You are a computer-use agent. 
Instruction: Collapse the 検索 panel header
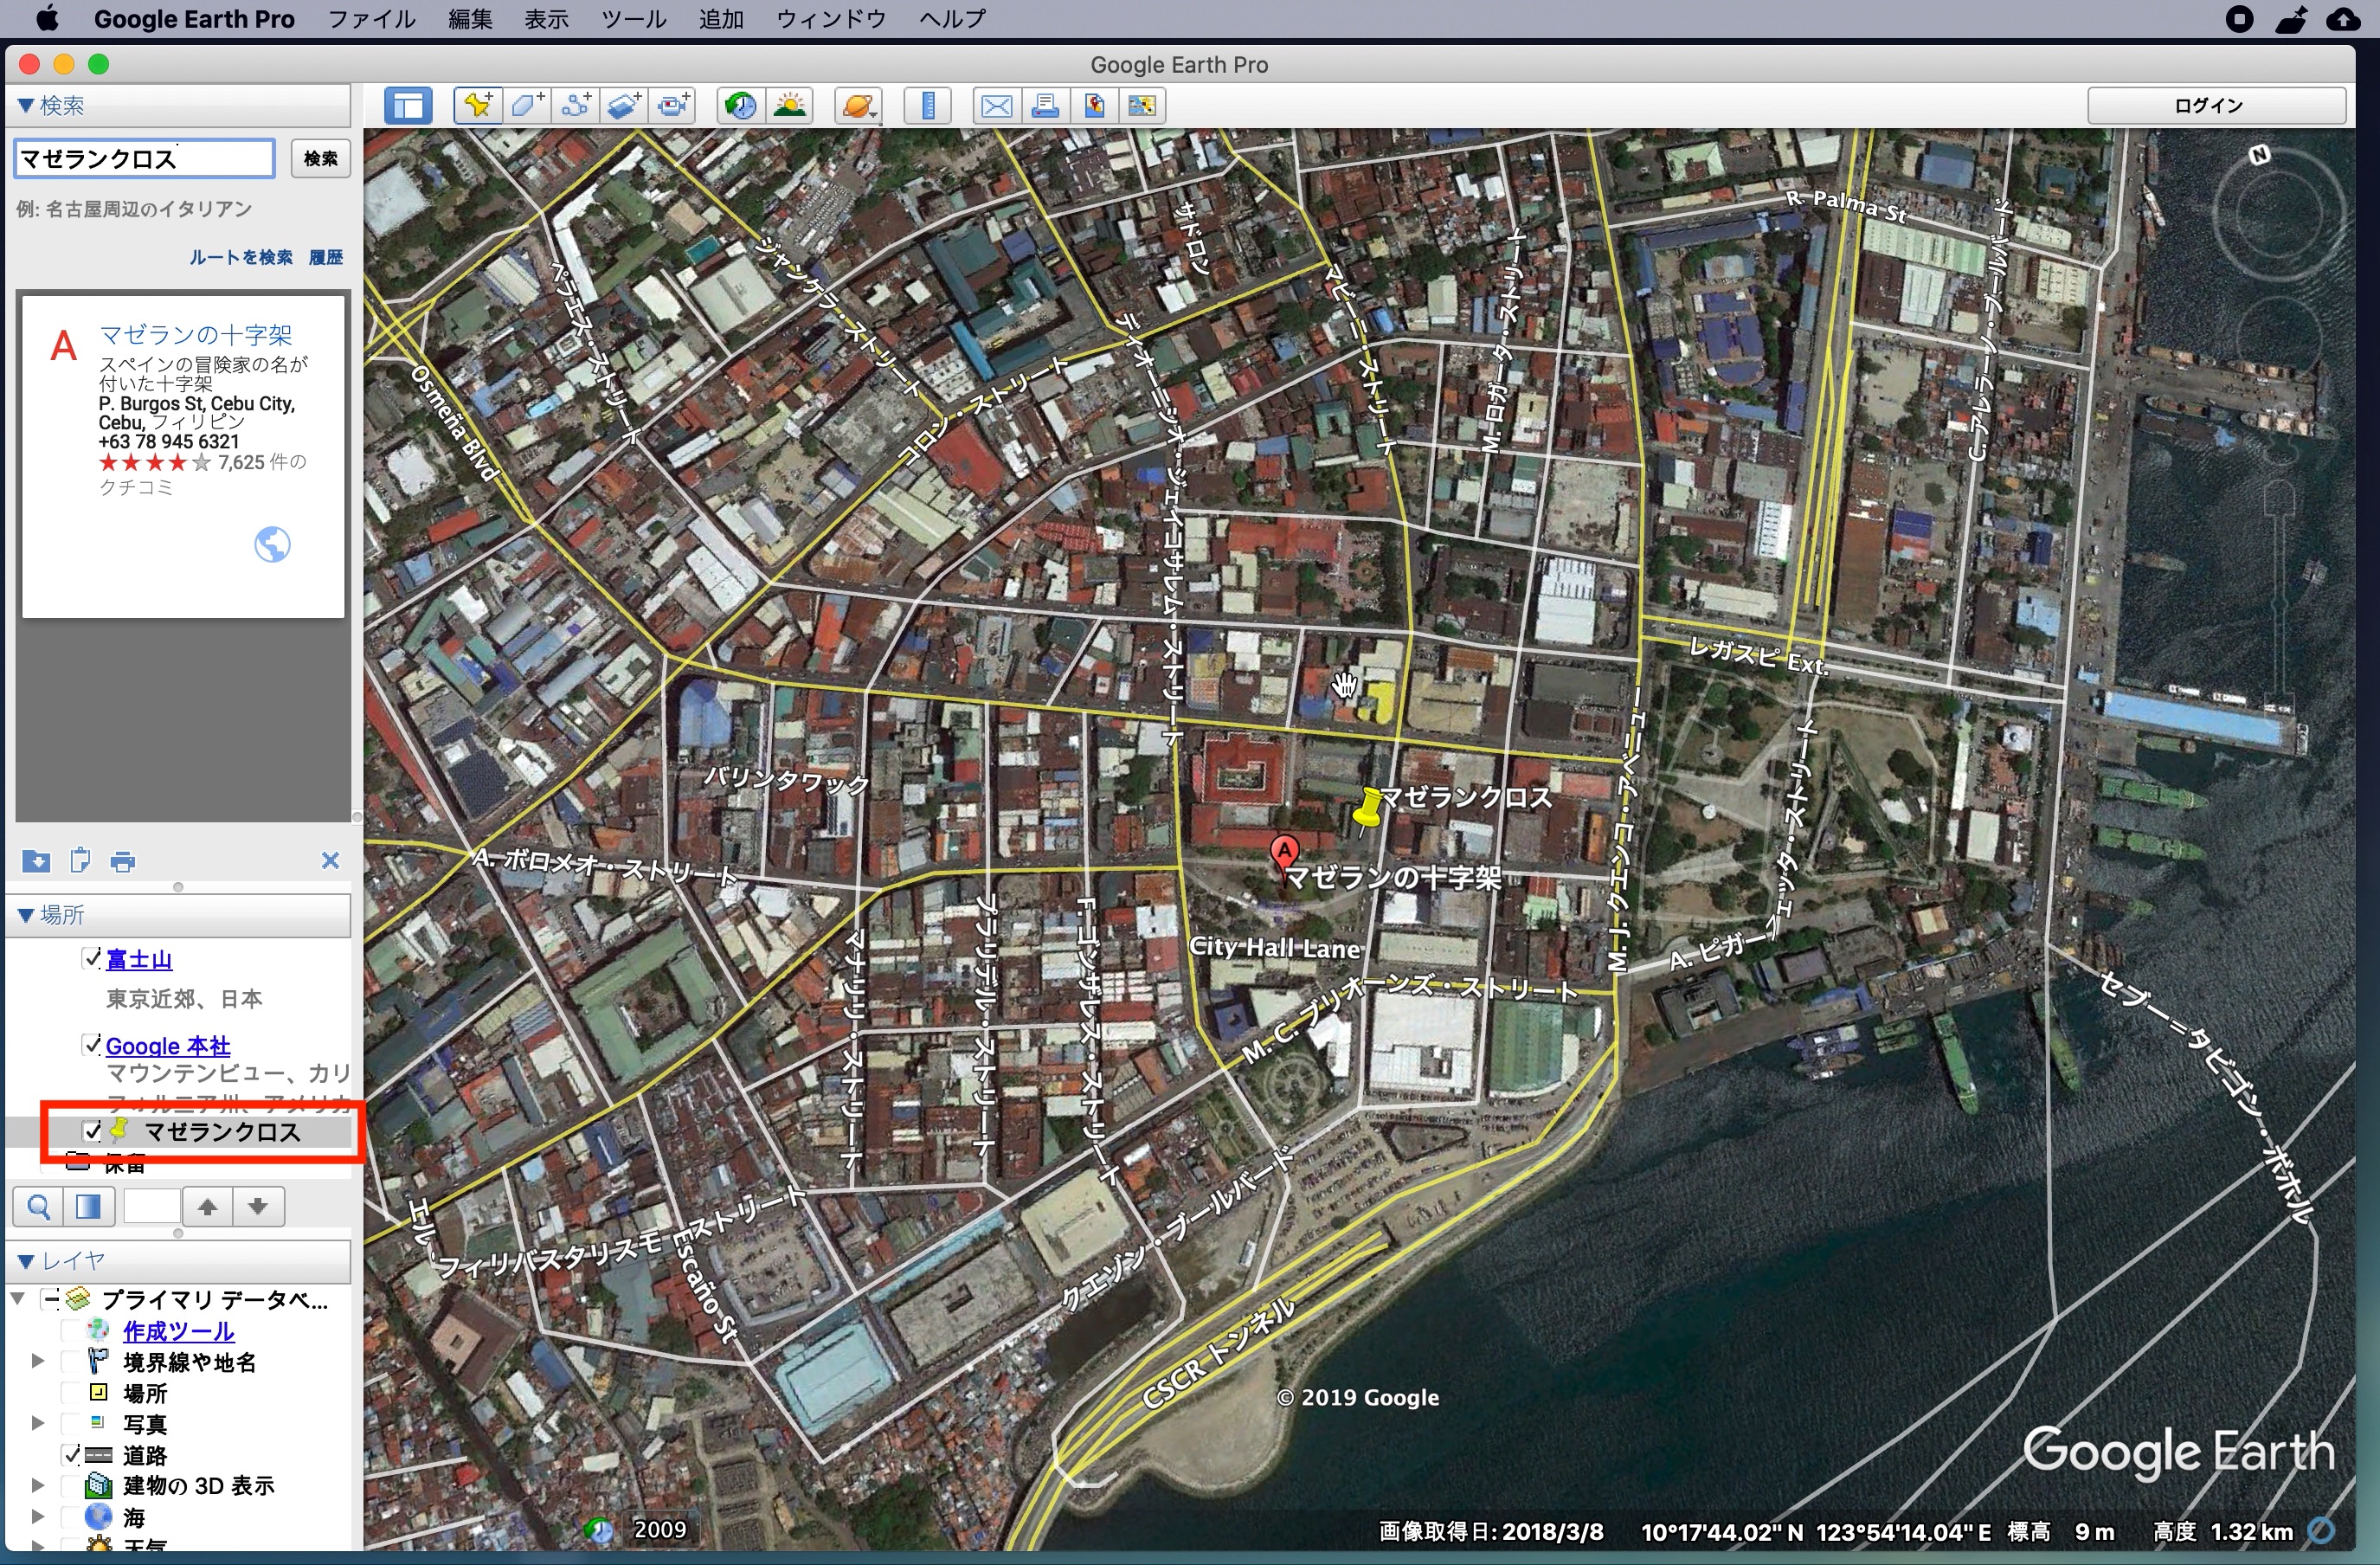pos(27,105)
